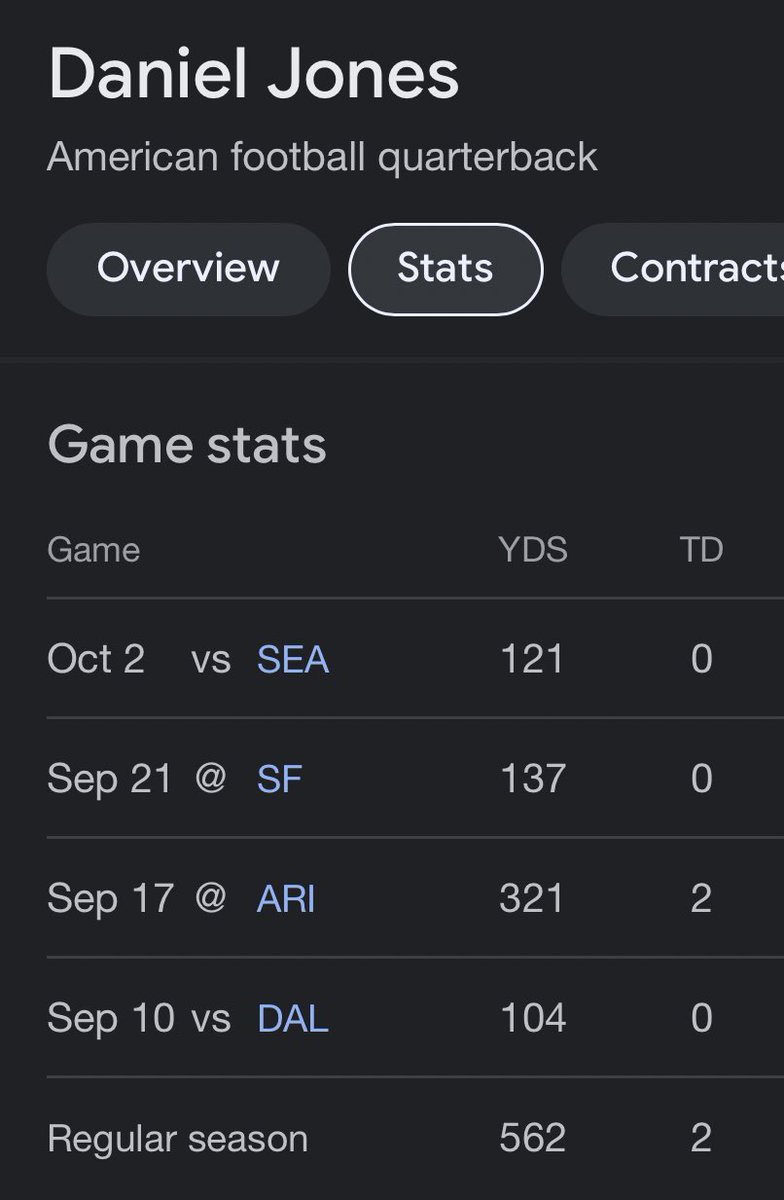Click the Game column header
The height and width of the screenshot is (1200, 784).
coord(93,550)
